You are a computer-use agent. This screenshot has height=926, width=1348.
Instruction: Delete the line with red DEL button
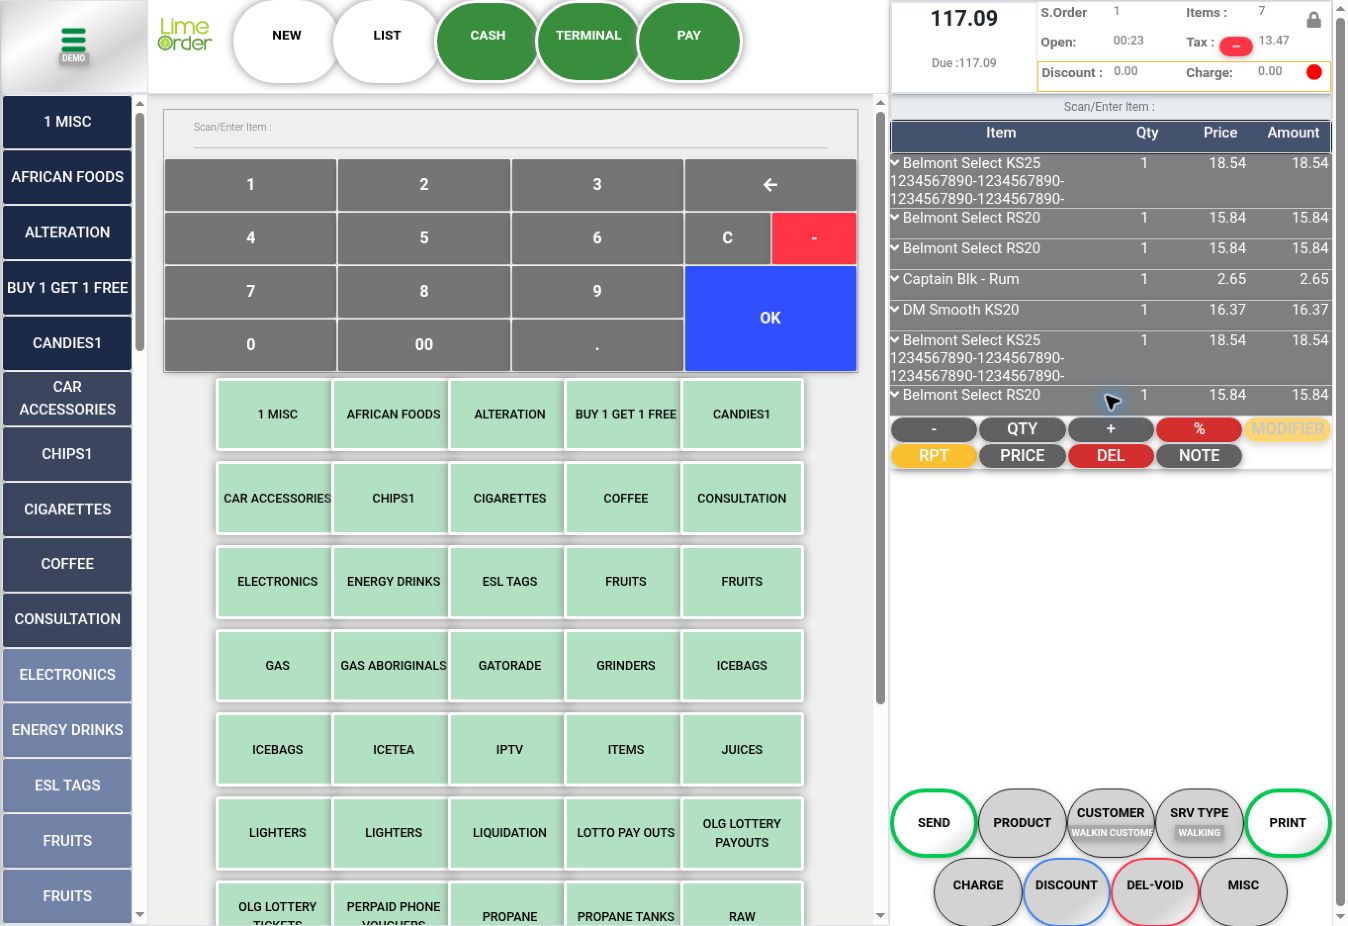(x=1110, y=456)
